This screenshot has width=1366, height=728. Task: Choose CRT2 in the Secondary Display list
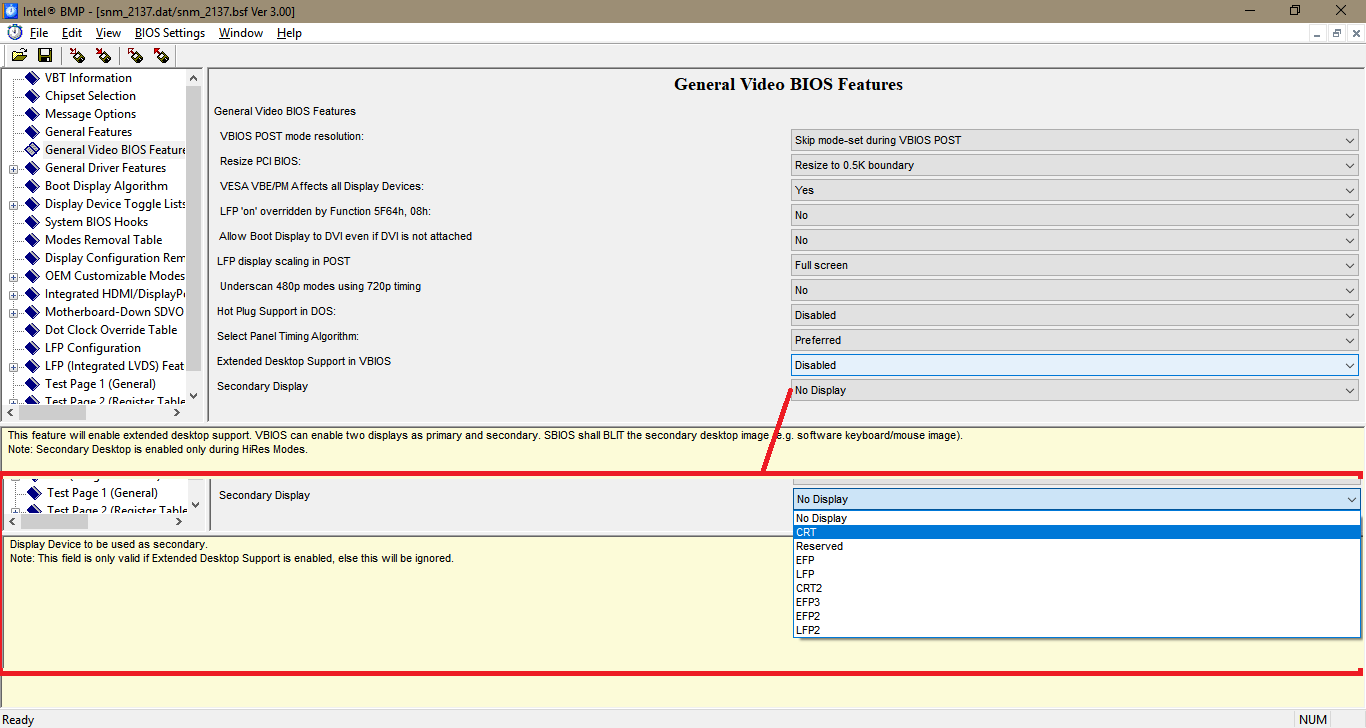(x=1077, y=588)
